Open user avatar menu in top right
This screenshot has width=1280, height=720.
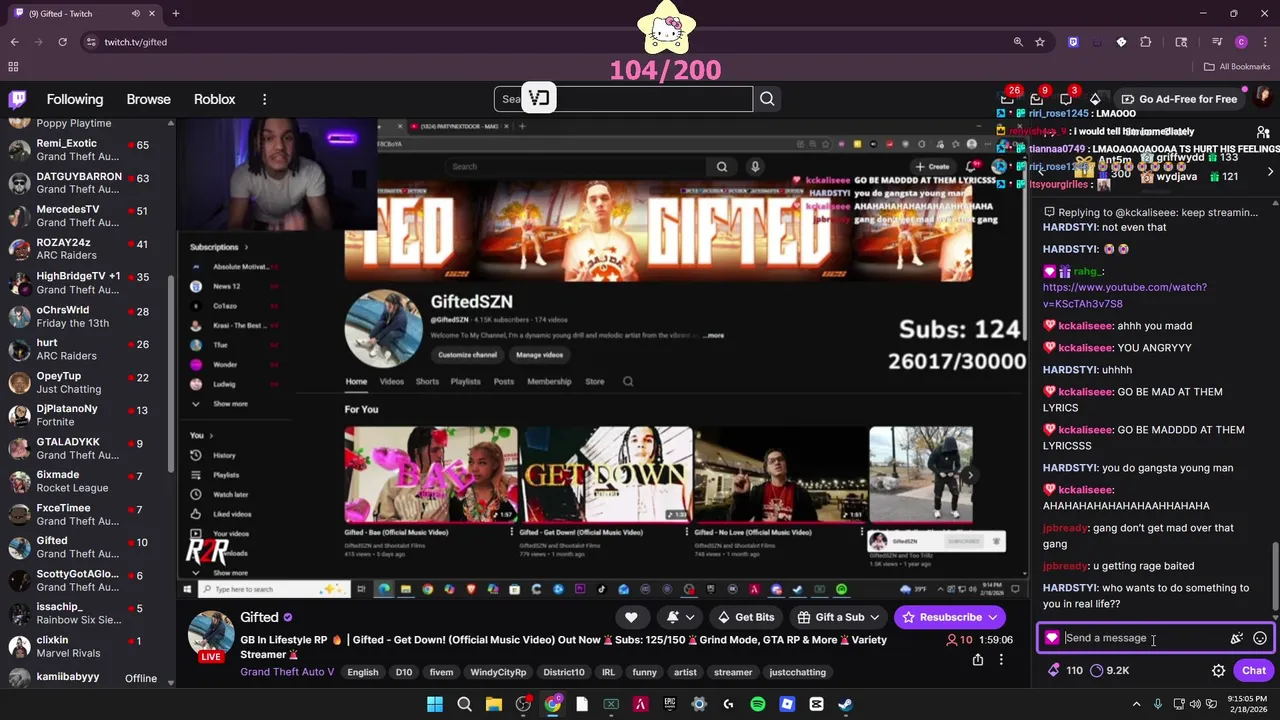click(1262, 99)
